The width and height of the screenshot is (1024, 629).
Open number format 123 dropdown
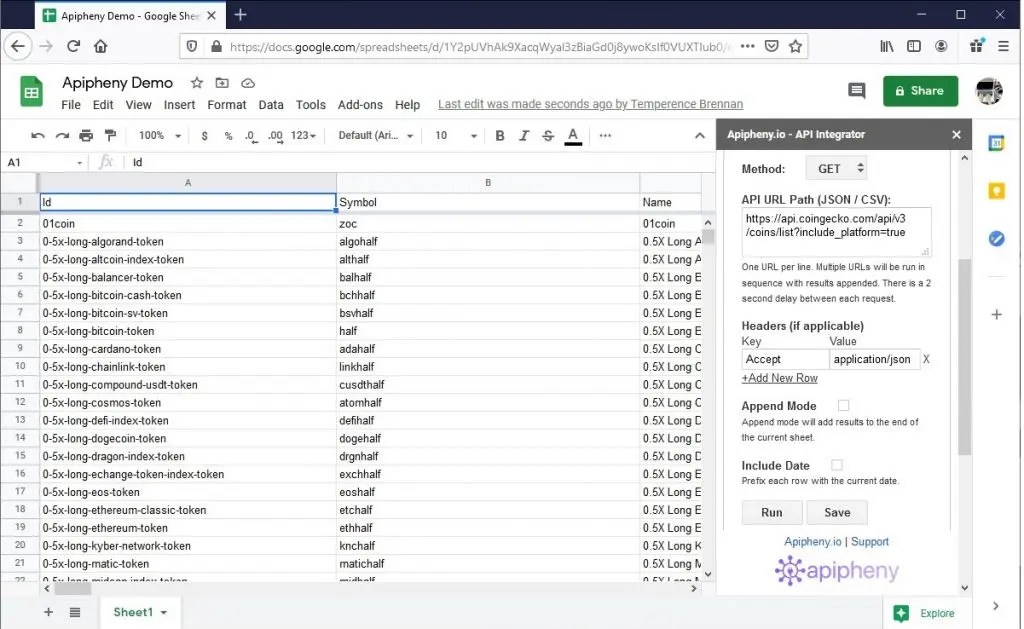(303, 136)
